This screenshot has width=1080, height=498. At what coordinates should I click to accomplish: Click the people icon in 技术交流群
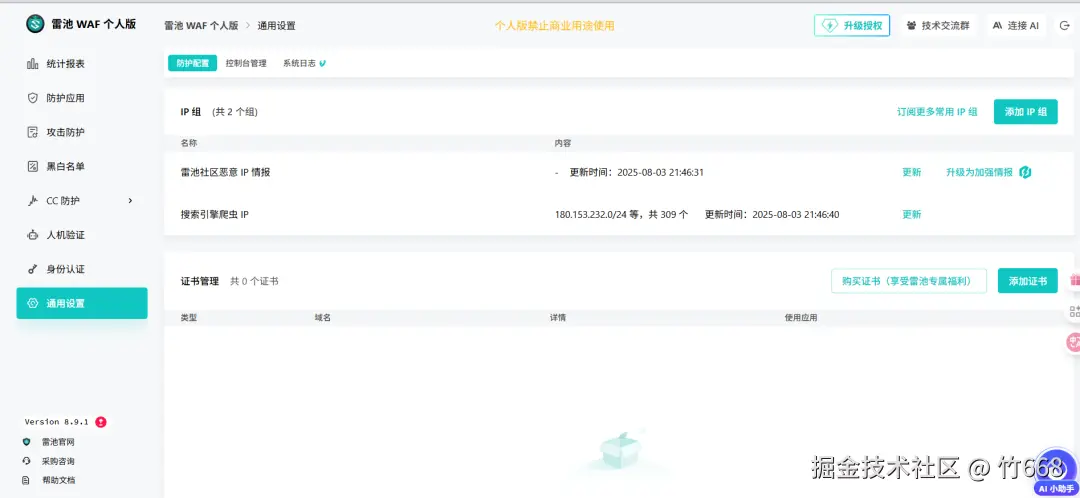911,25
